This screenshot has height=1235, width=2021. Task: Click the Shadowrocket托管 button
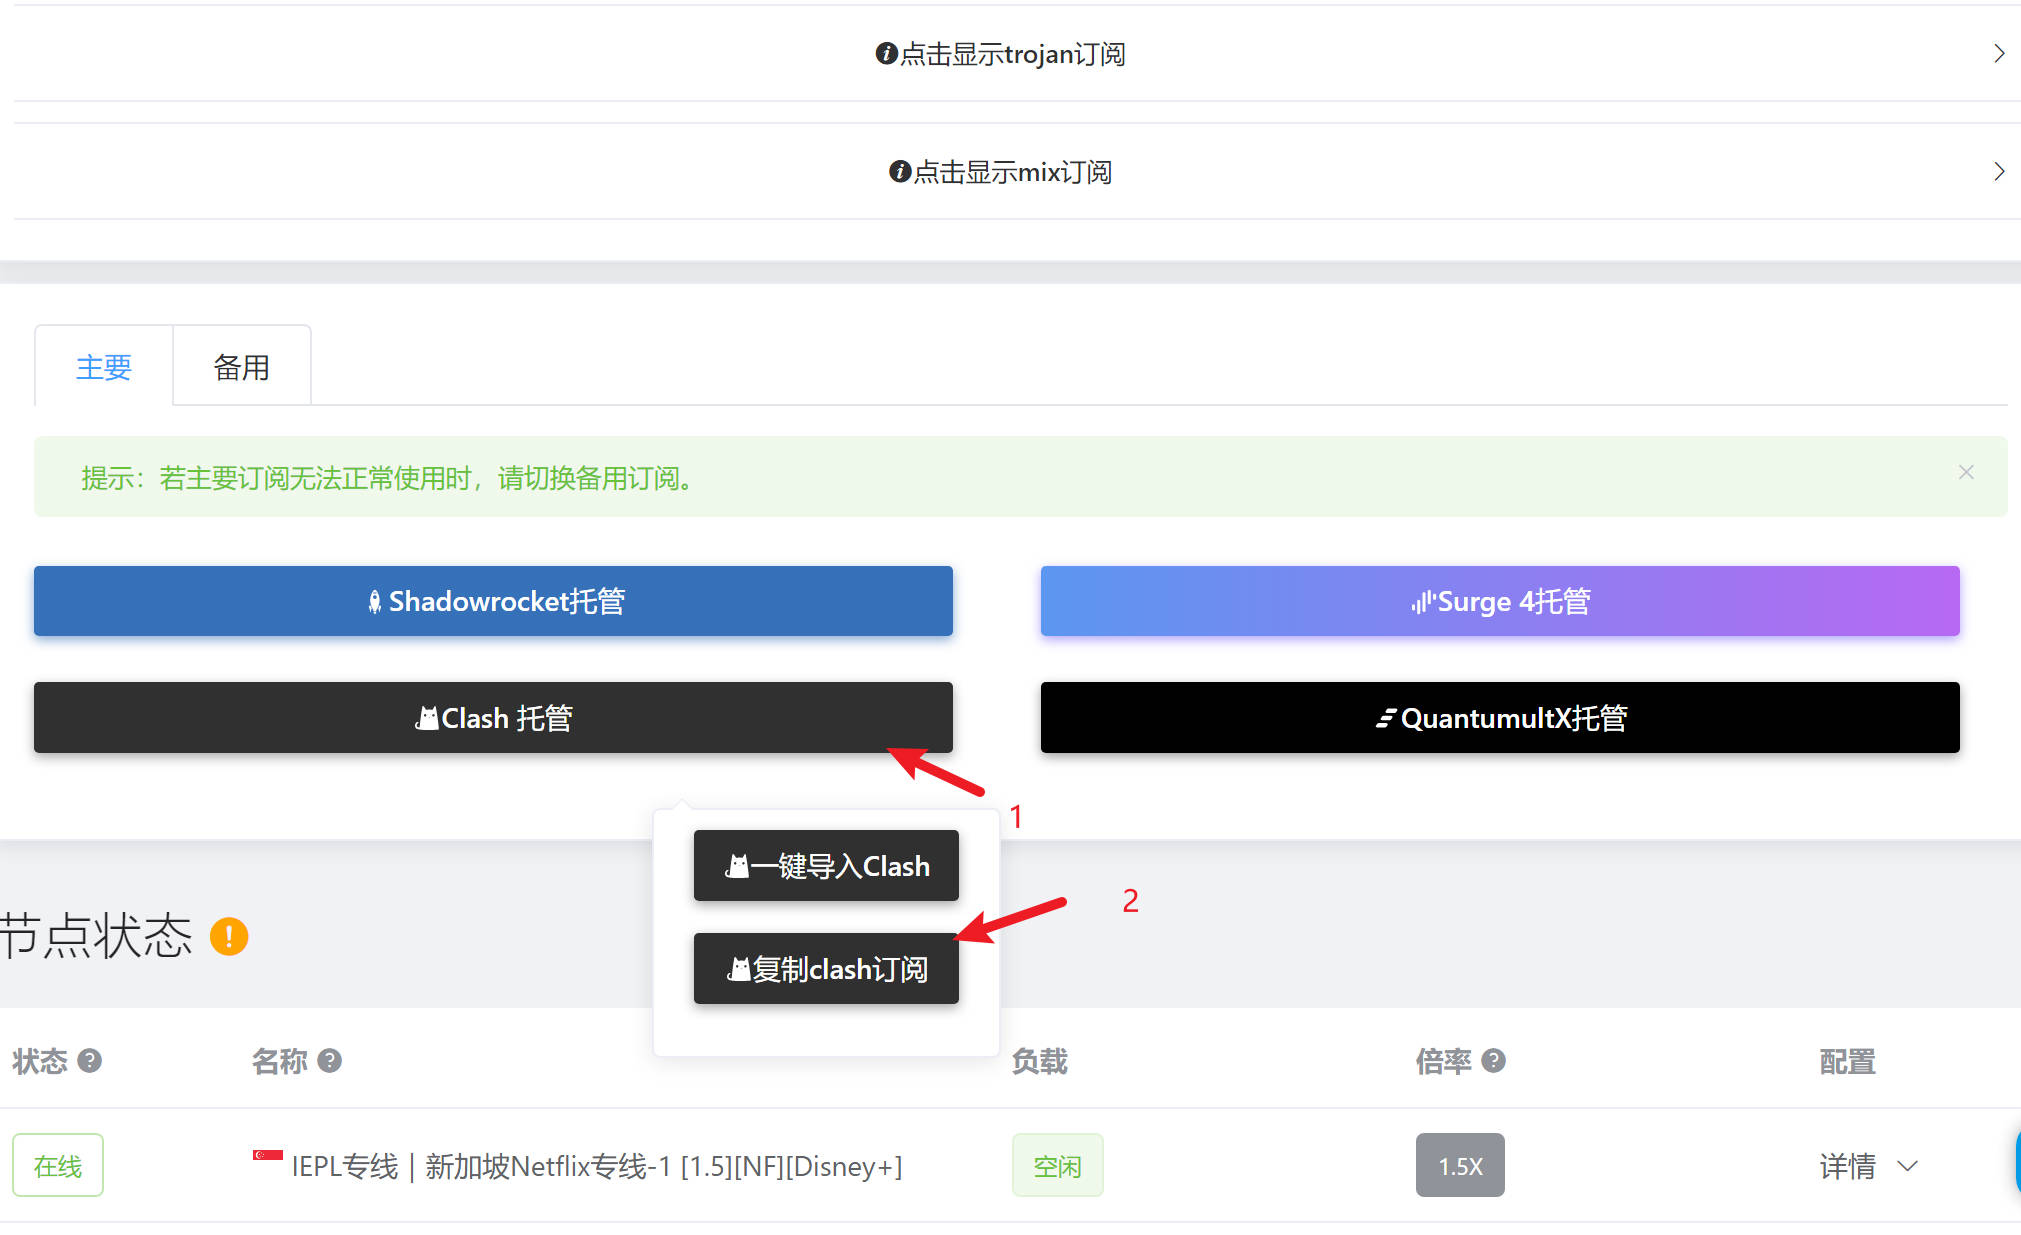click(x=493, y=601)
